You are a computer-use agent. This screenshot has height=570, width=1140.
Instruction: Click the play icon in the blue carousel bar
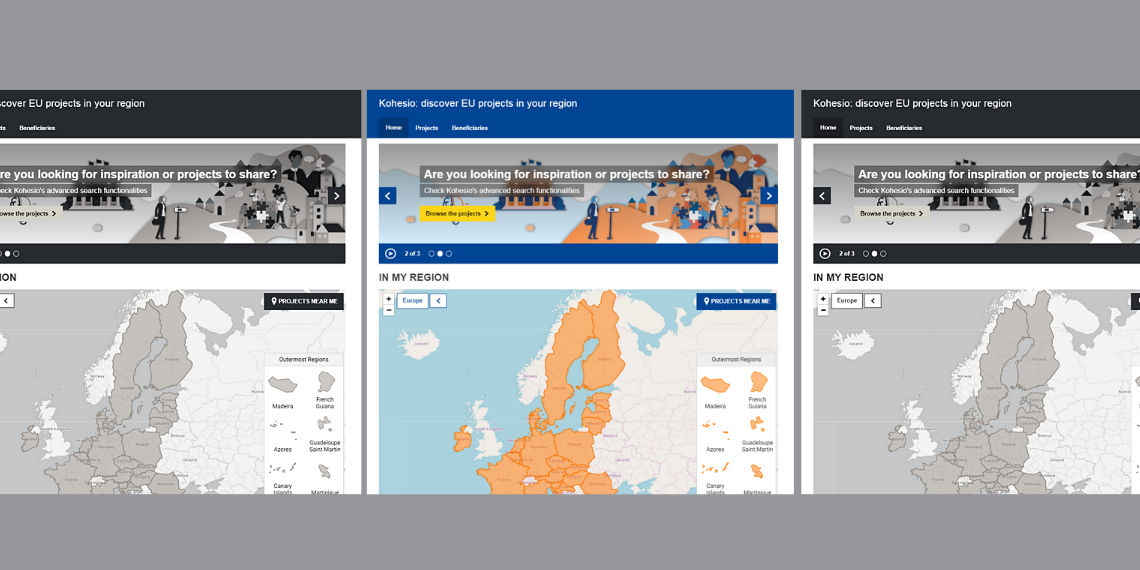pos(390,254)
